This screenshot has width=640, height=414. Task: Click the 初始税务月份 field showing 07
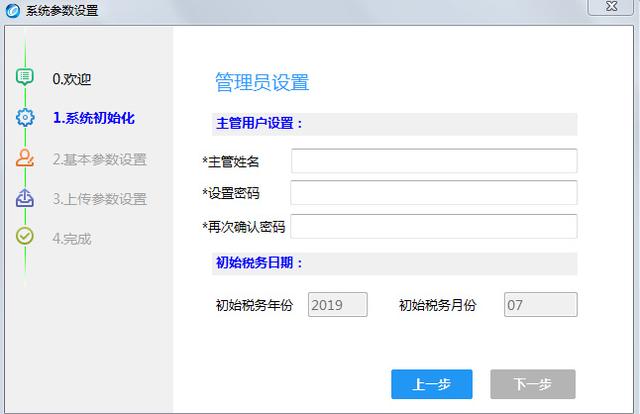pyautogui.click(x=540, y=305)
